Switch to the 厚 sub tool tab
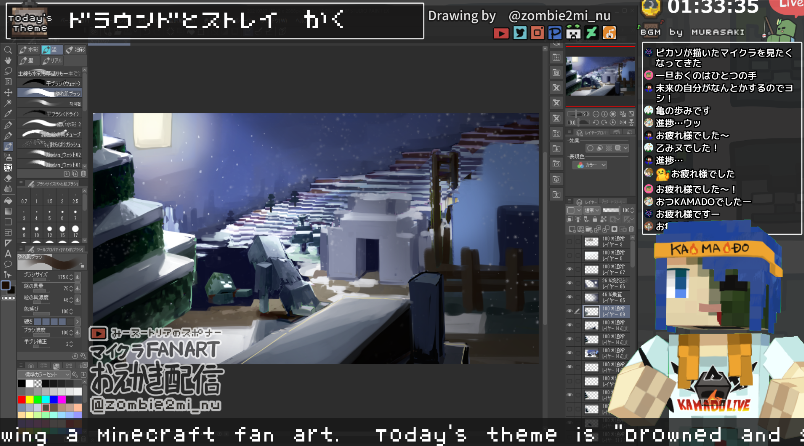 (27, 60)
